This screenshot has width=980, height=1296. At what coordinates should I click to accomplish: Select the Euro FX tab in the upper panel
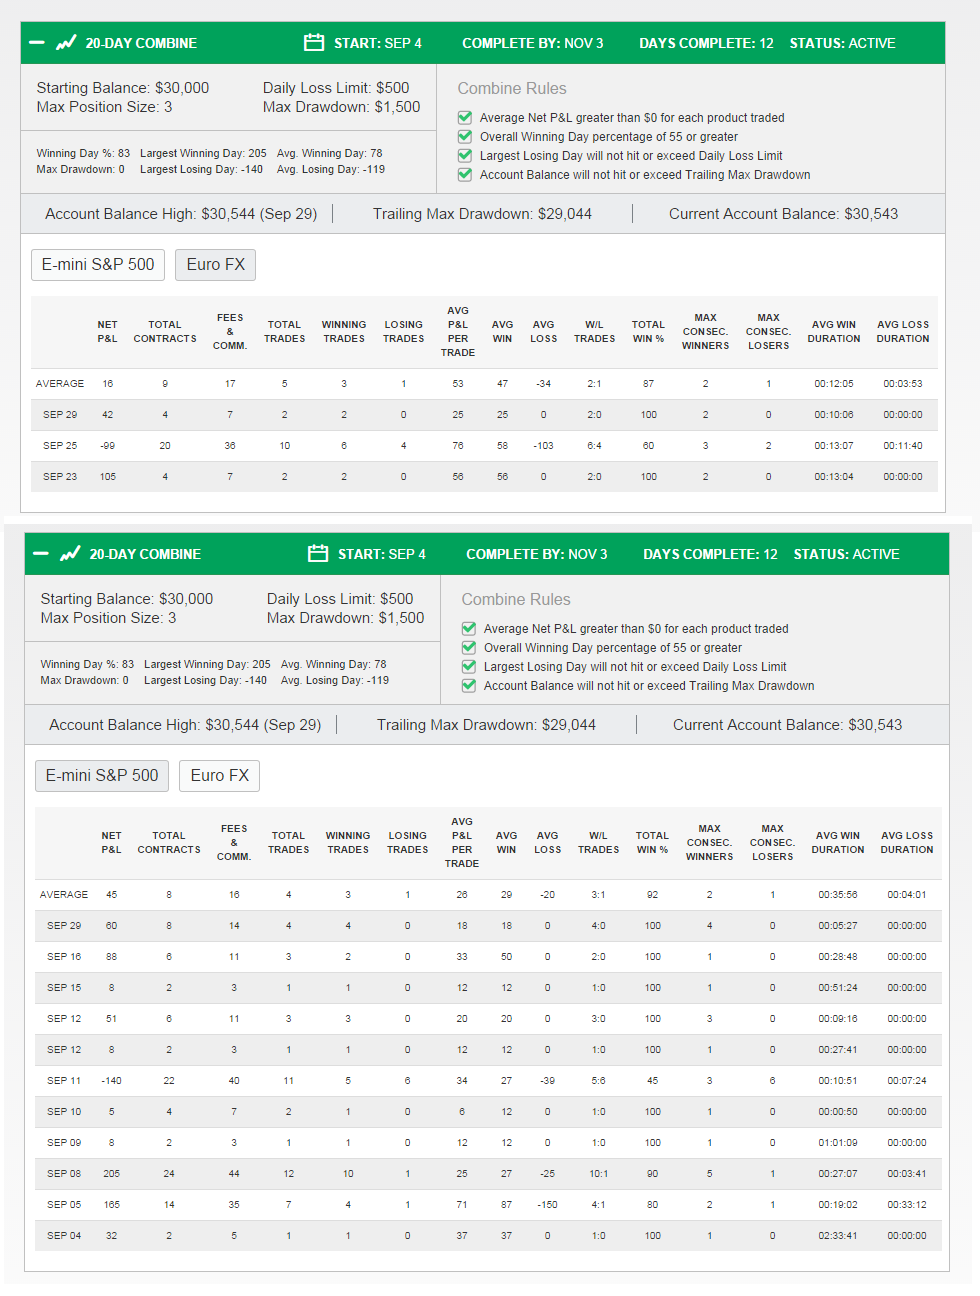point(216,265)
